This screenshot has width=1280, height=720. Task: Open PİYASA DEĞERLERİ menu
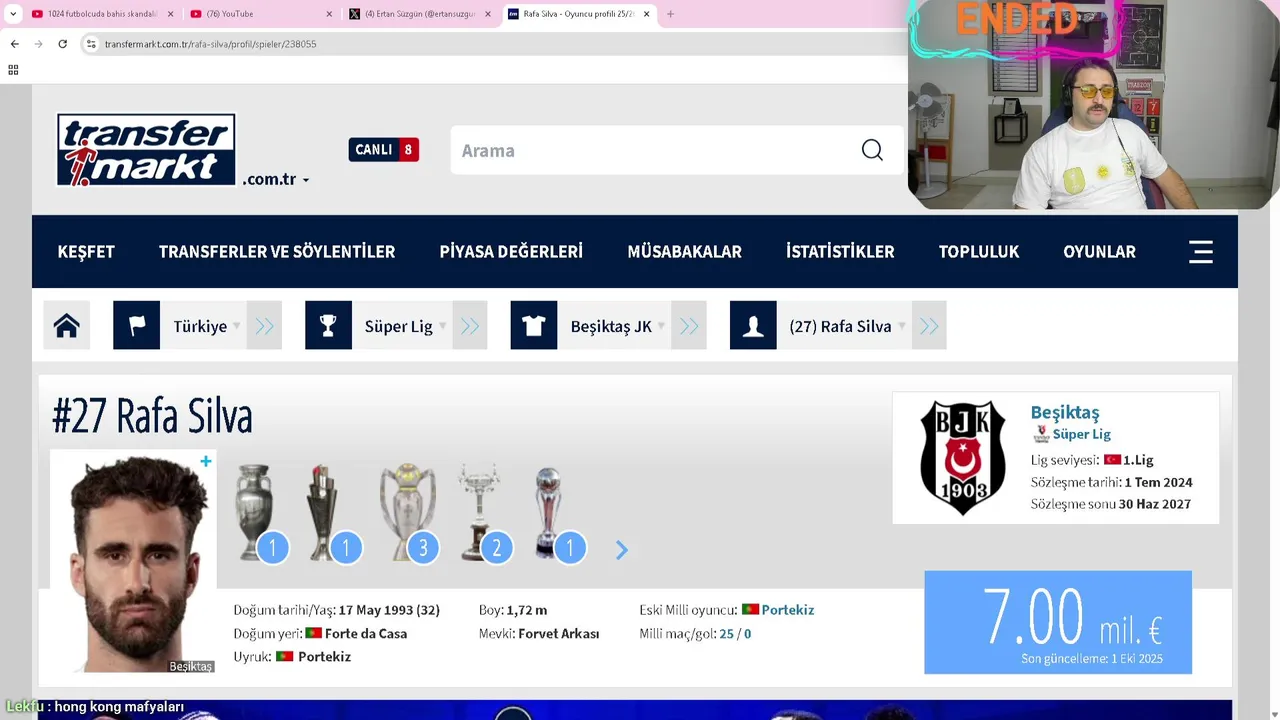pyautogui.click(x=511, y=252)
